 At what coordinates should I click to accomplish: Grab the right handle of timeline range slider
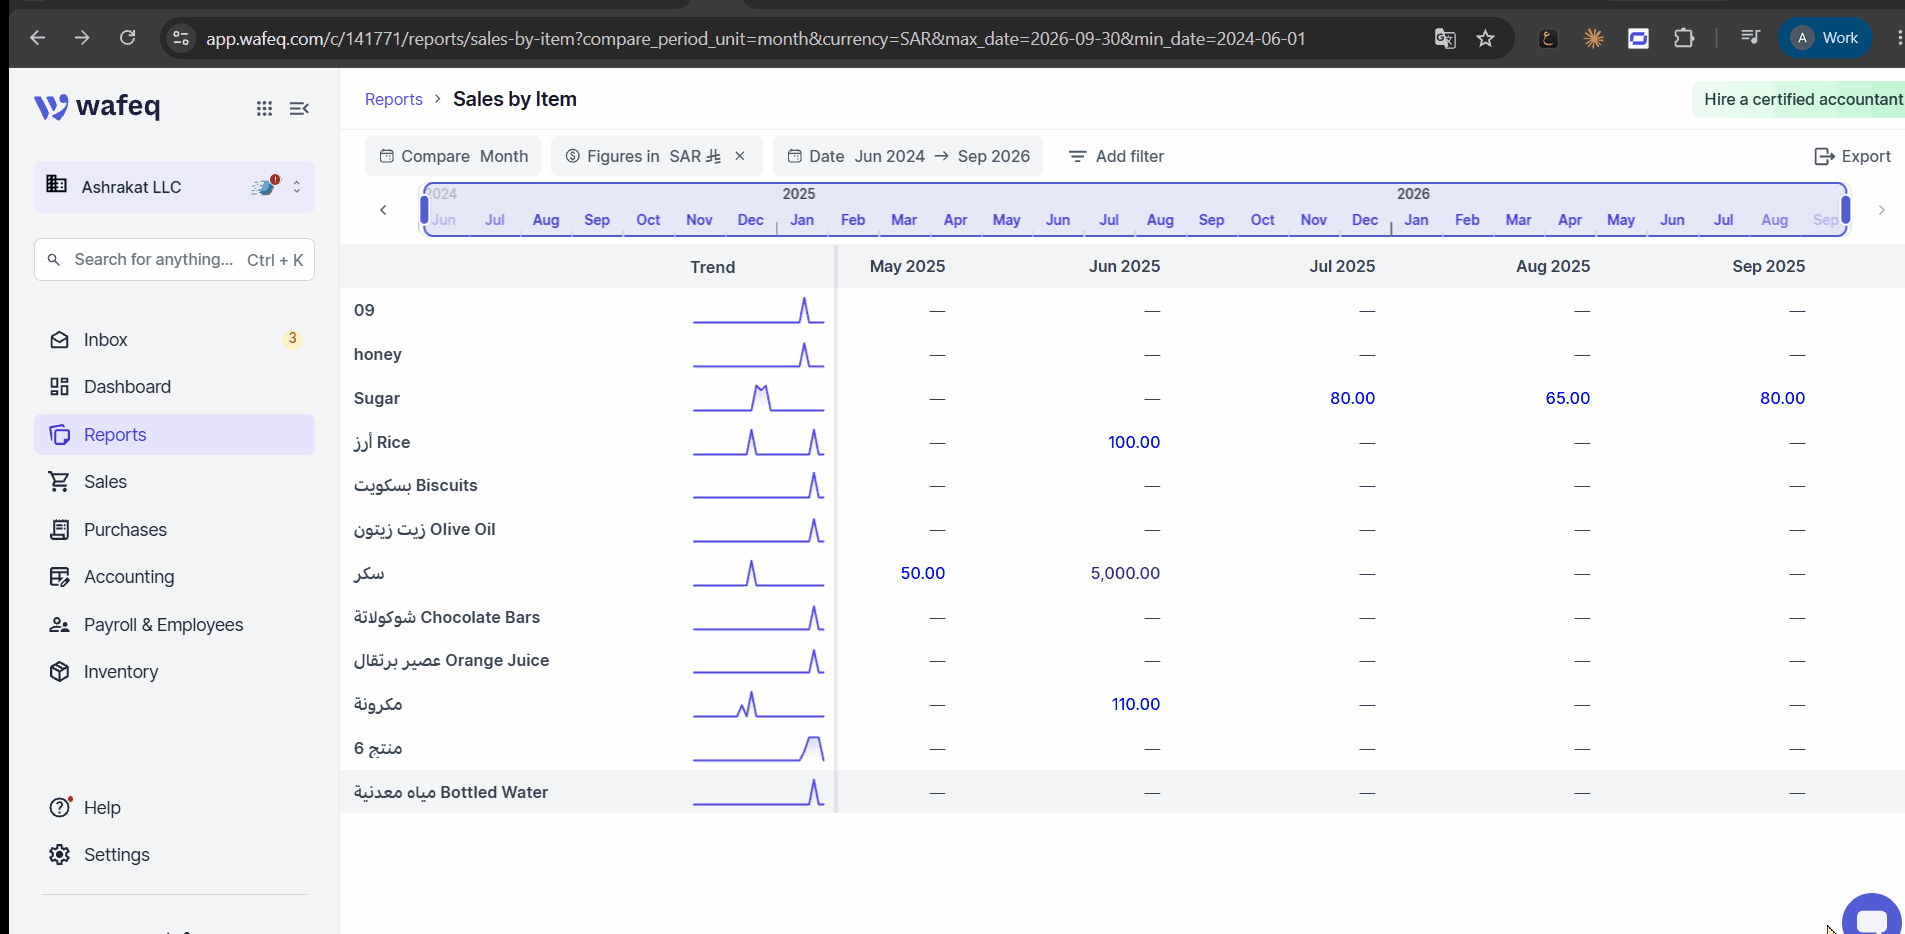(x=1846, y=210)
